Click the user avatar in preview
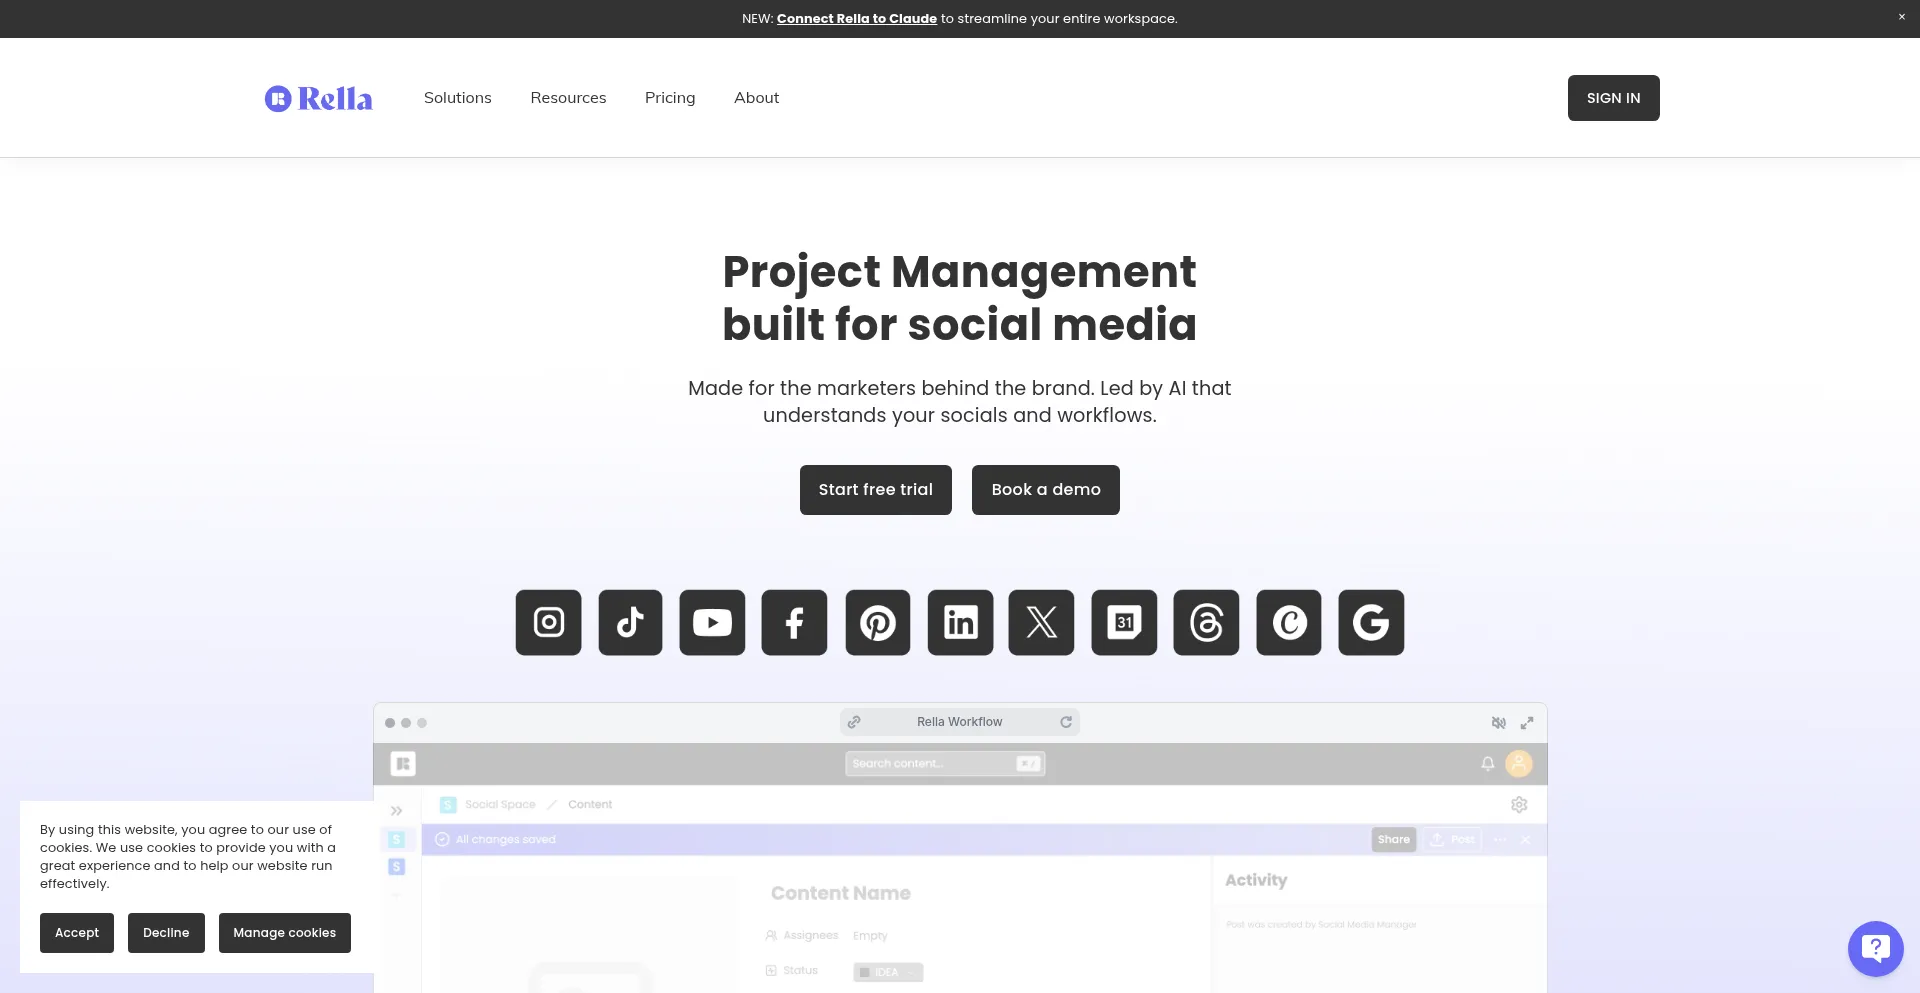1920x993 pixels. pyautogui.click(x=1519, y=764)
